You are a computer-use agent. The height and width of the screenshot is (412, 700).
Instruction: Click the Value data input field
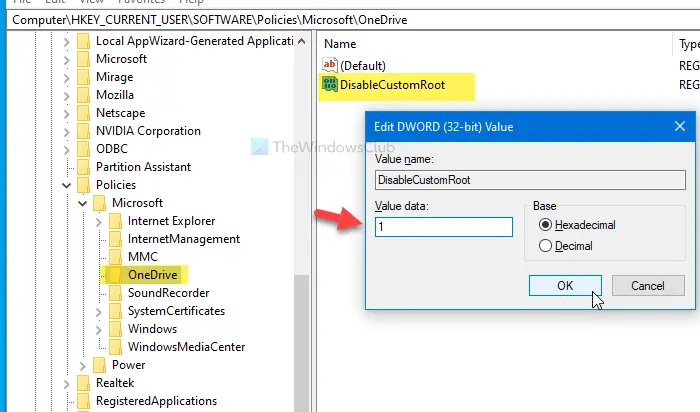tap(444, 227)
